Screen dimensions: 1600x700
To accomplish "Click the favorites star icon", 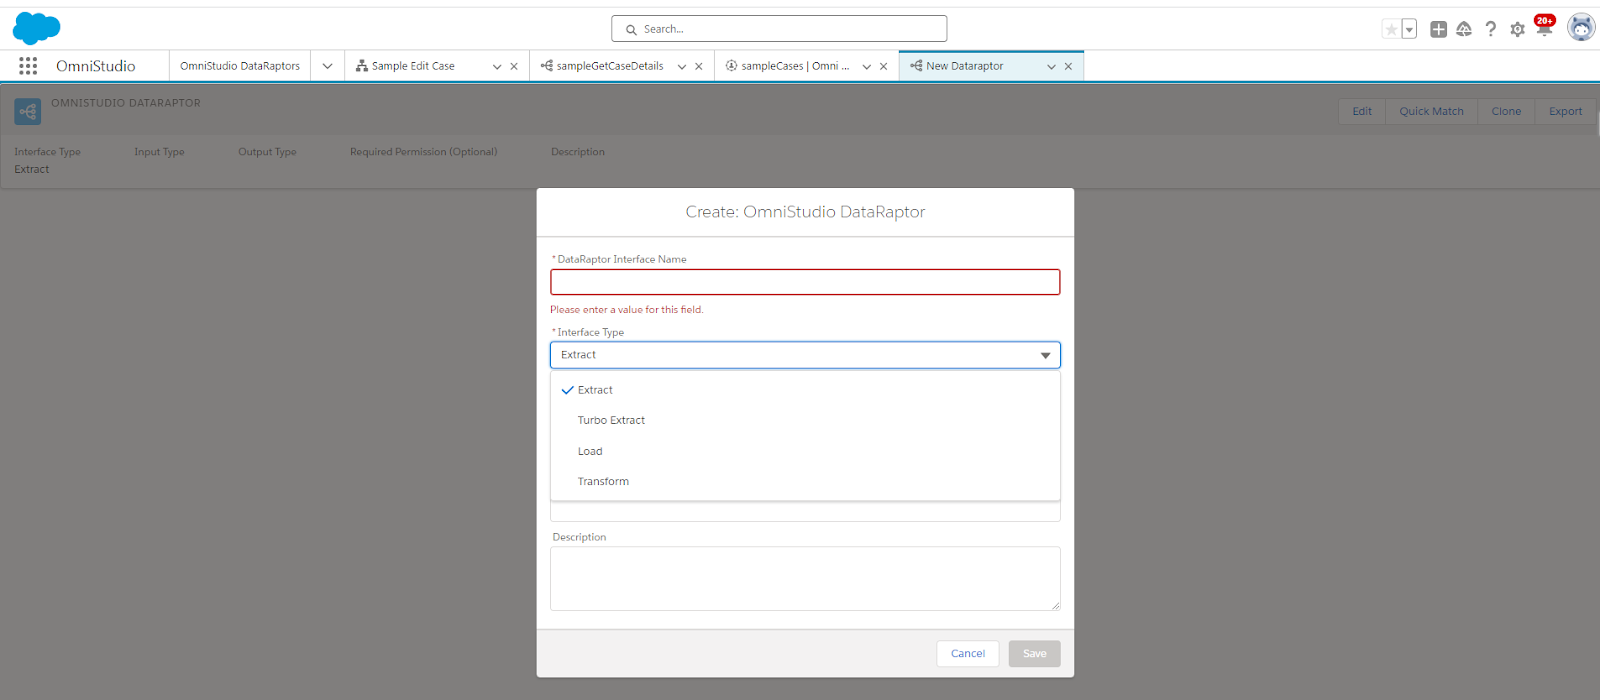I will coord(1391,29).
